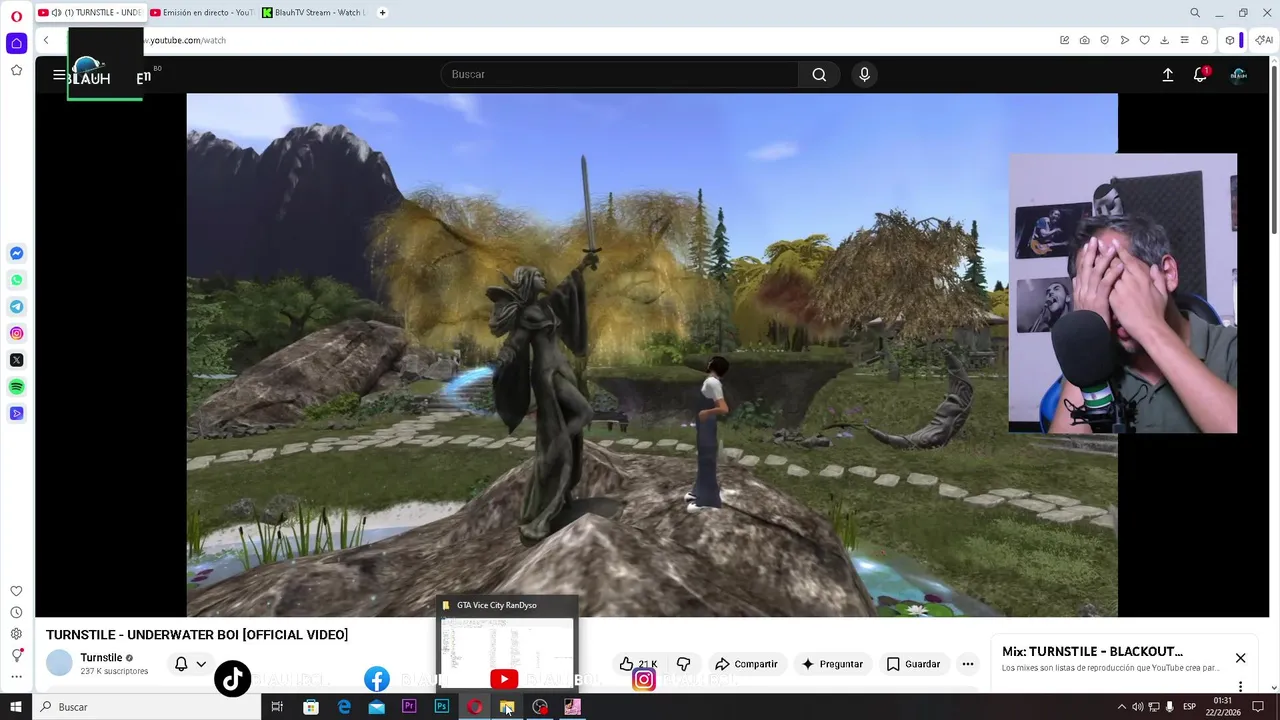
Task: Open Opera speed dial home icon
Action: [x=16, y=43]
